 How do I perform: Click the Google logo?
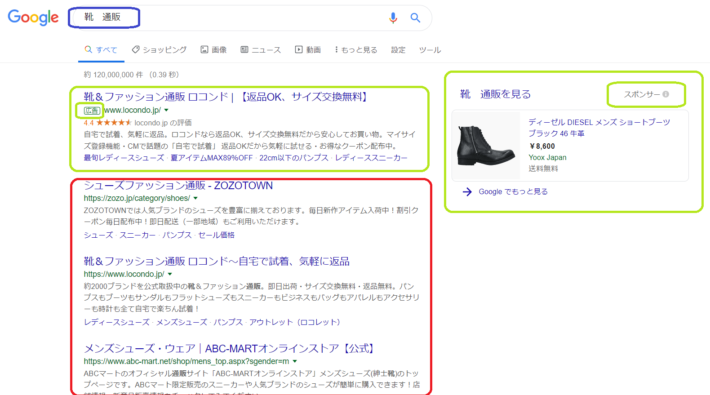pos(33,18)
